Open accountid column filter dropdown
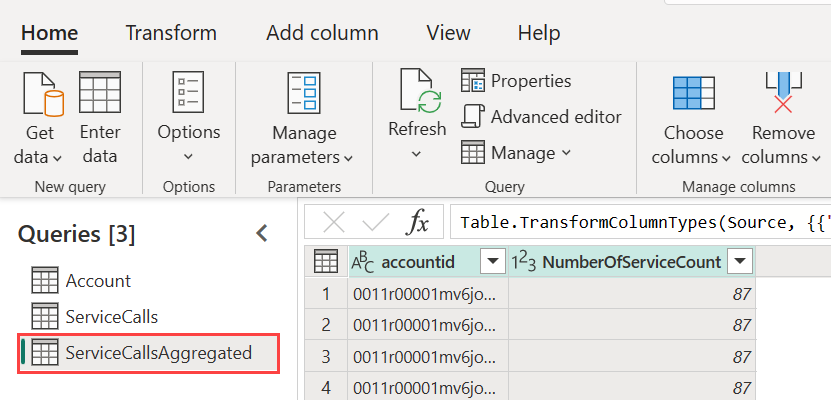 pyautogui.click(x=491, y=262)
